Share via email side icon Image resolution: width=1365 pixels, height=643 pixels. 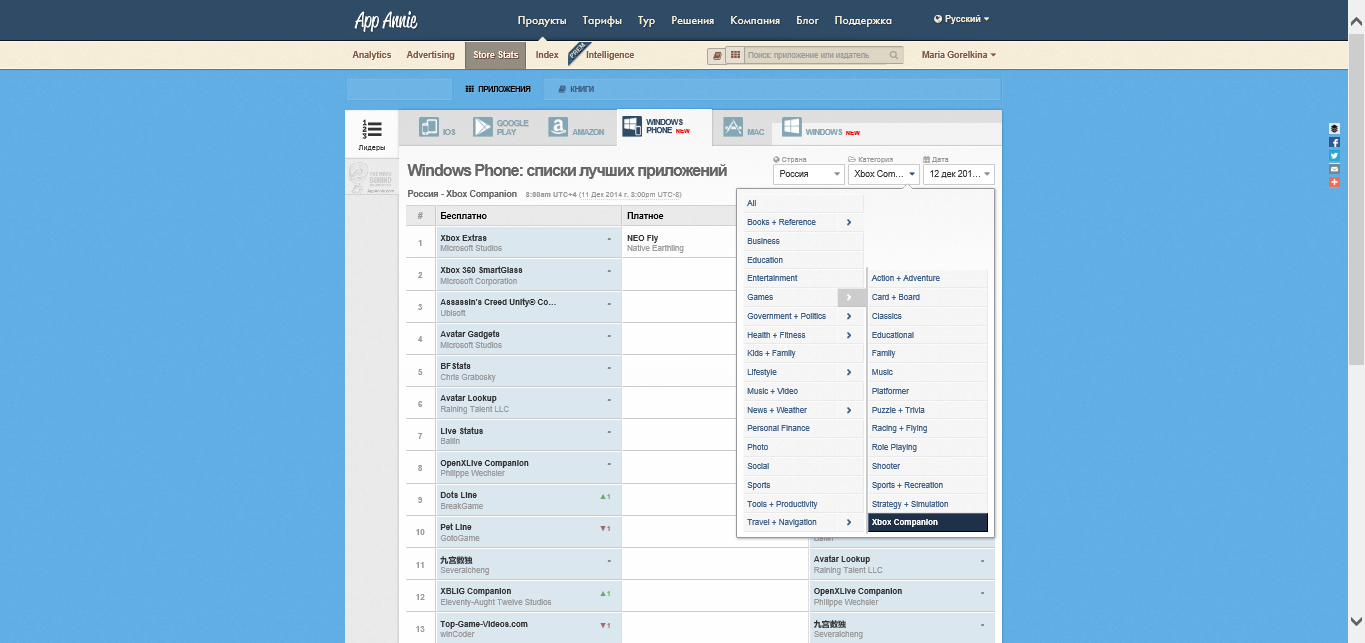tap(1334, 169)
